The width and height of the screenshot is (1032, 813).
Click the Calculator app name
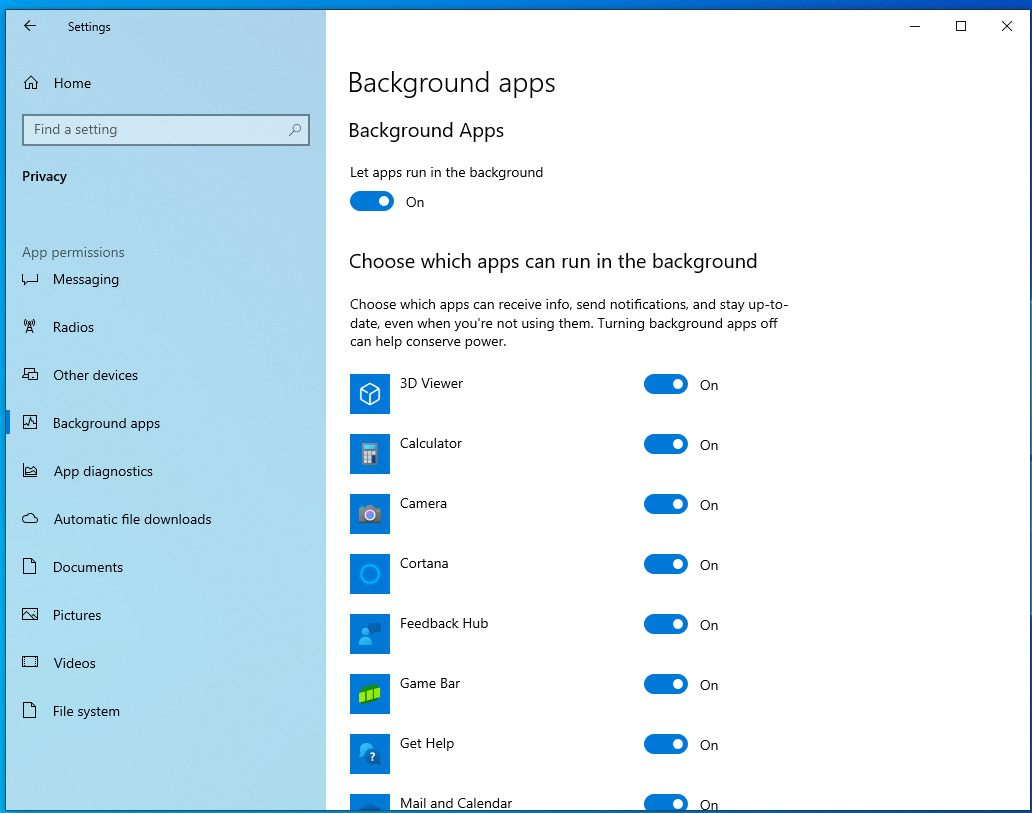pyautogui.click(x=430, y=443)
